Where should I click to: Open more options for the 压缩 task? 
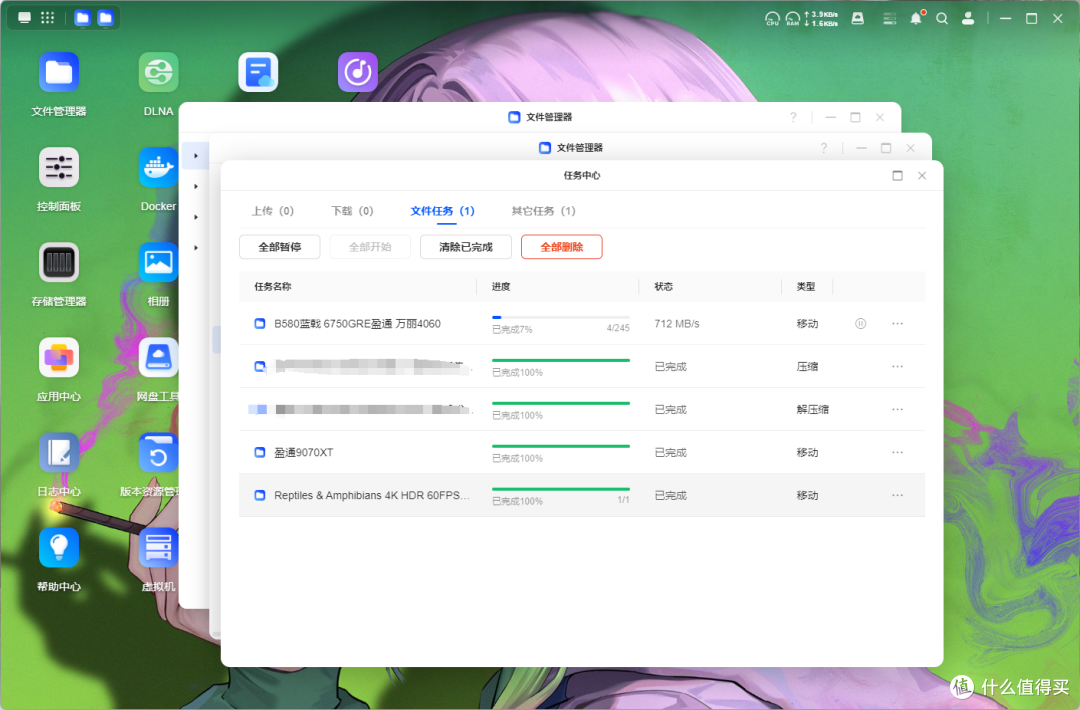tap(897, 366)
